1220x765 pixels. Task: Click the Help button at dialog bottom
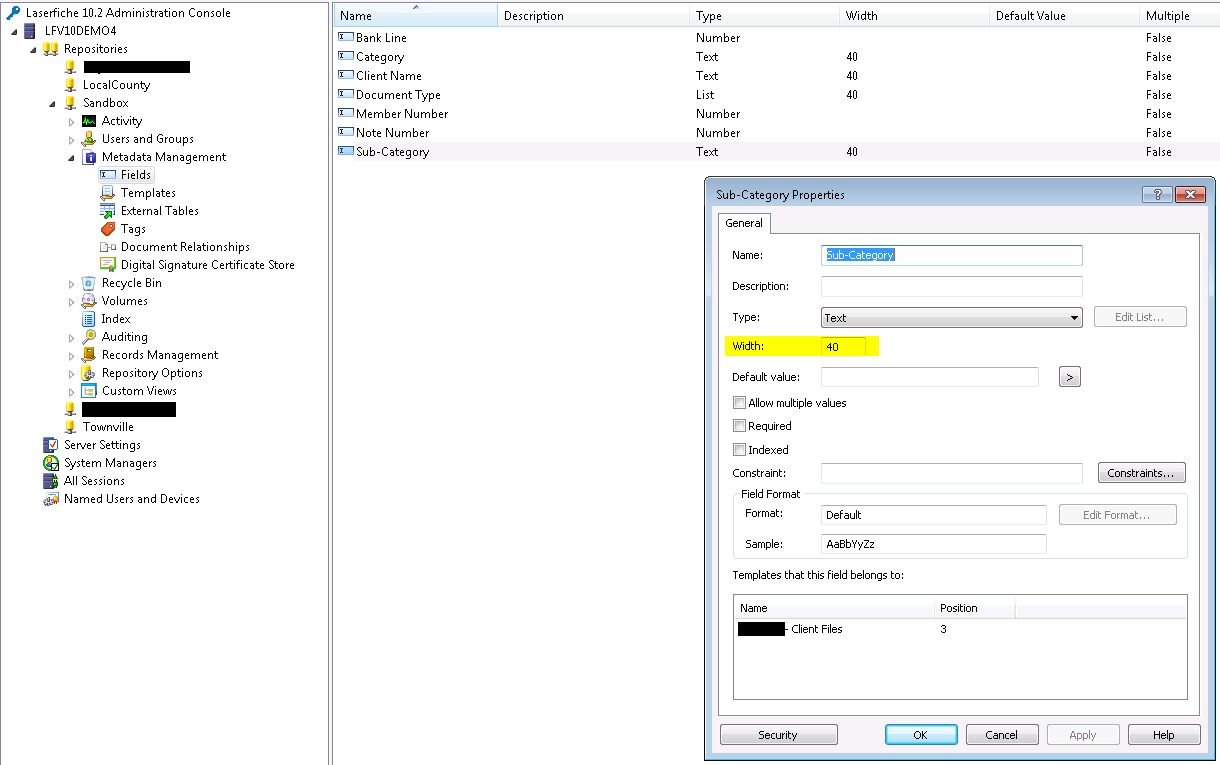click(1164, 735)
